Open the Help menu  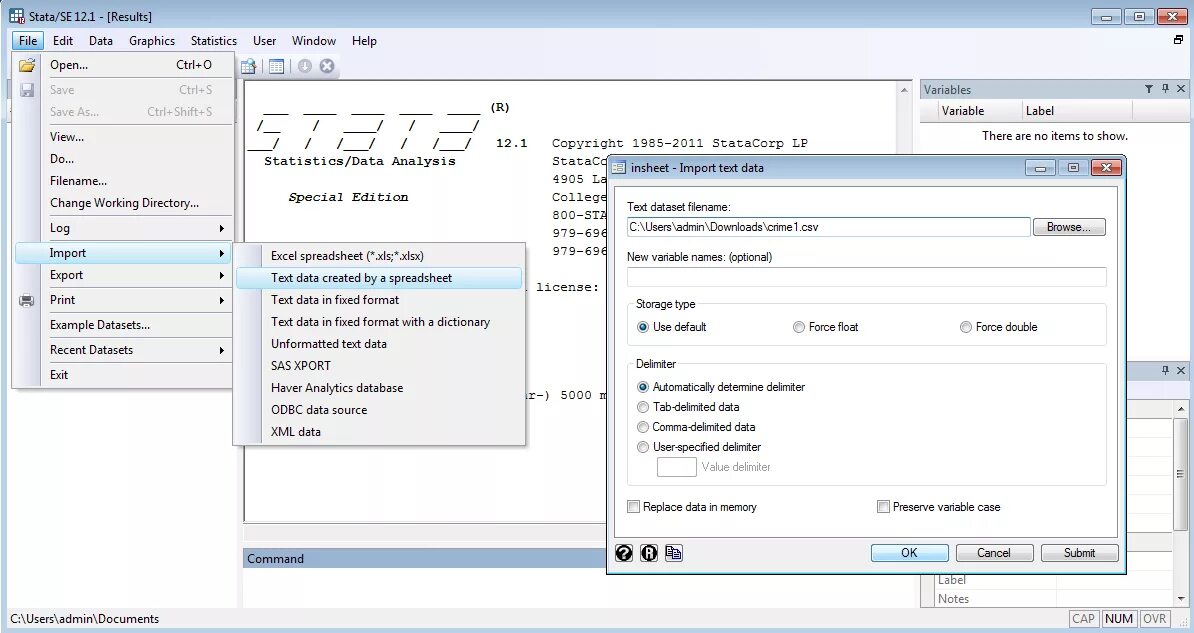coord(364,40)
